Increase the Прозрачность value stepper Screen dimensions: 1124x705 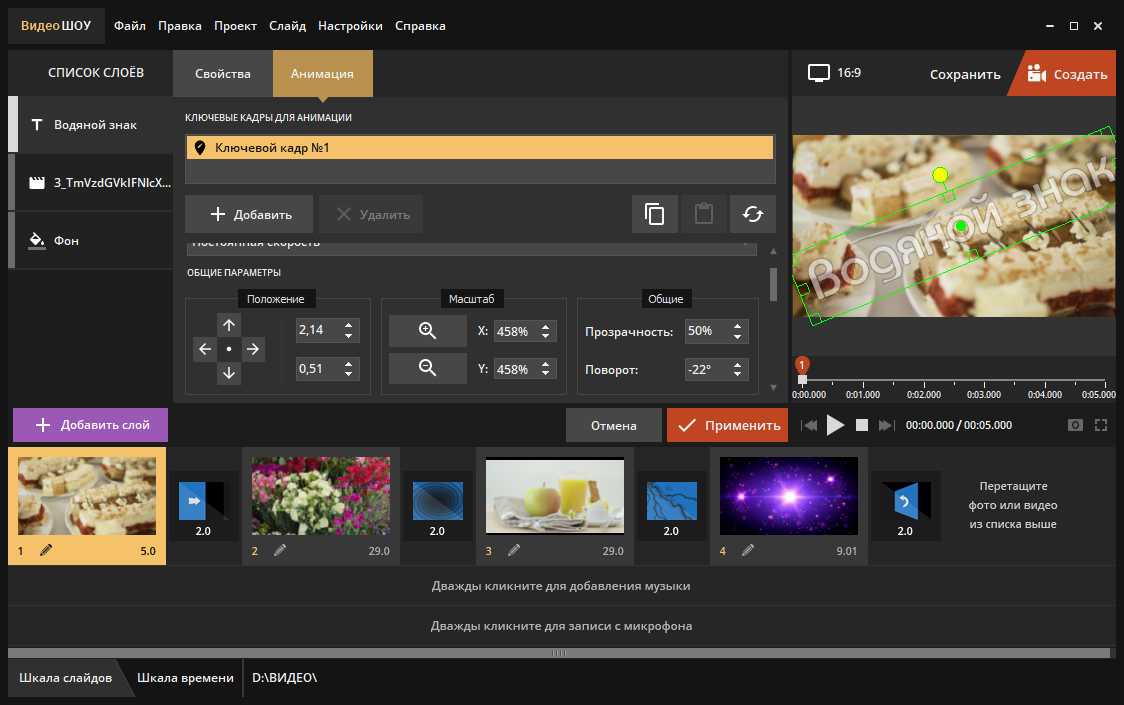[x=738, y=326]
